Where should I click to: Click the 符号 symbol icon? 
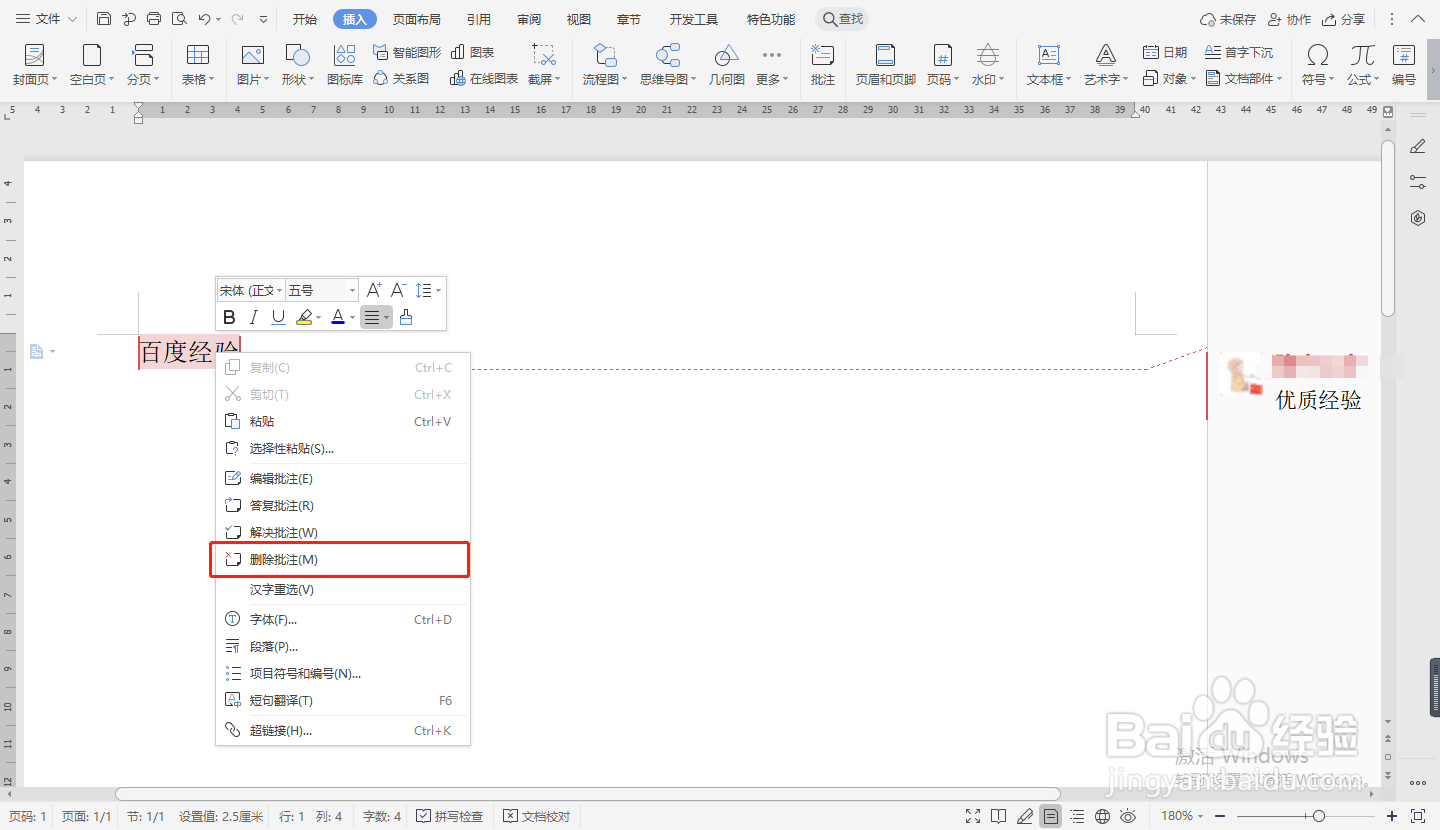1318,65
